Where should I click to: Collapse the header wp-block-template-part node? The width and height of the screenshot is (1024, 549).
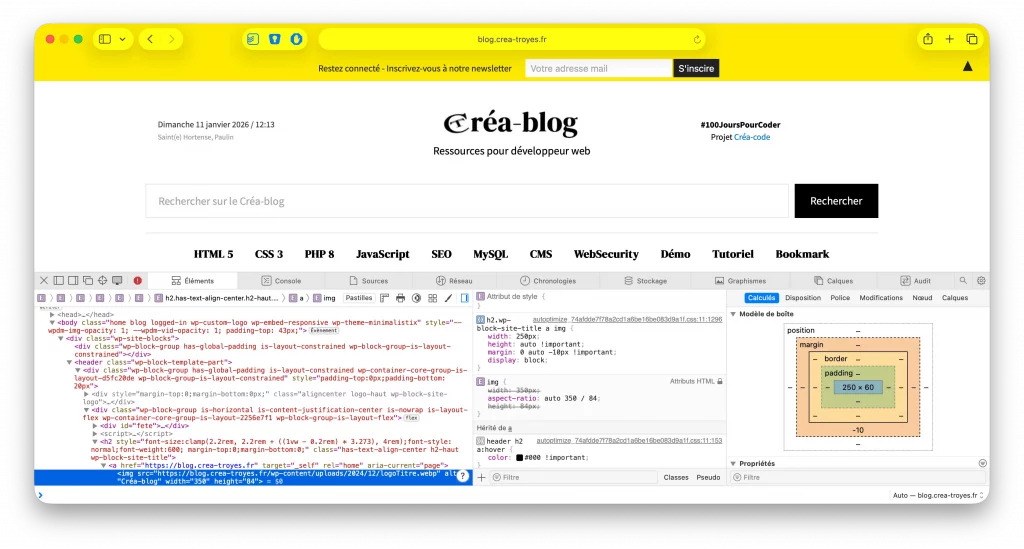69,362
